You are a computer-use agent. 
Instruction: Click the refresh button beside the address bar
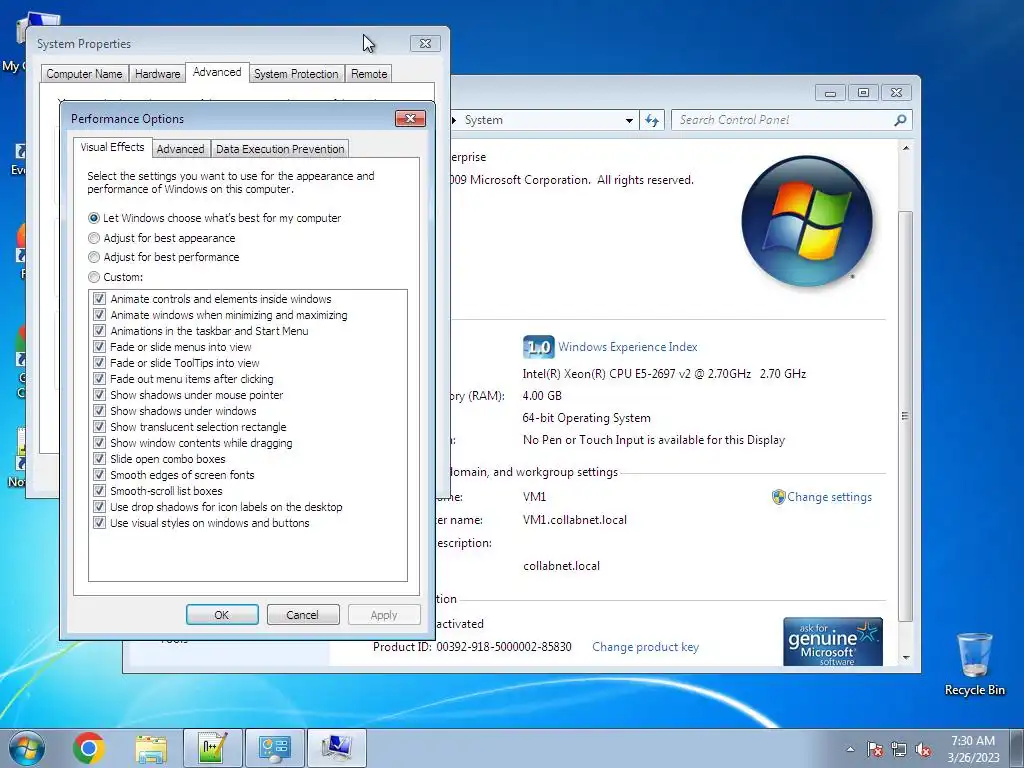(x=652, y=120)
